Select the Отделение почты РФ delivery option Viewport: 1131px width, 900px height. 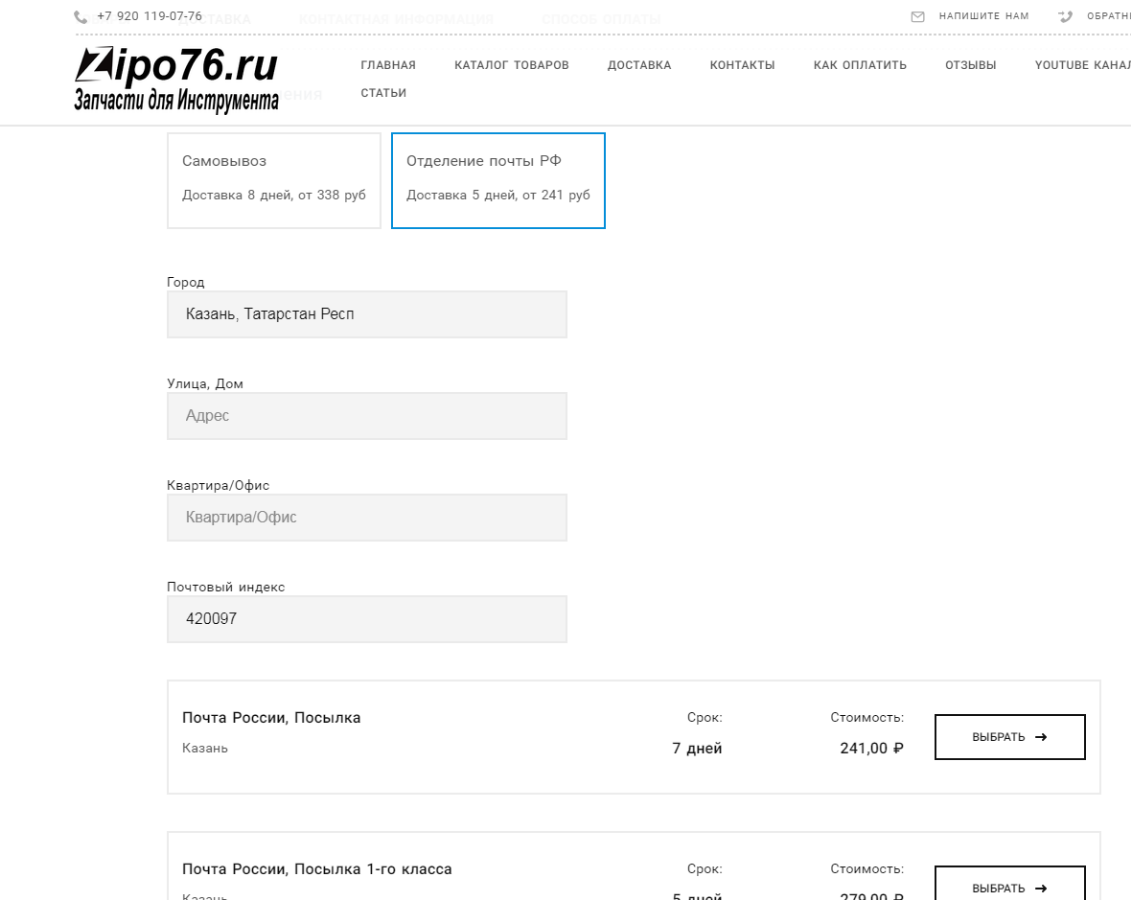coord(498,180)
